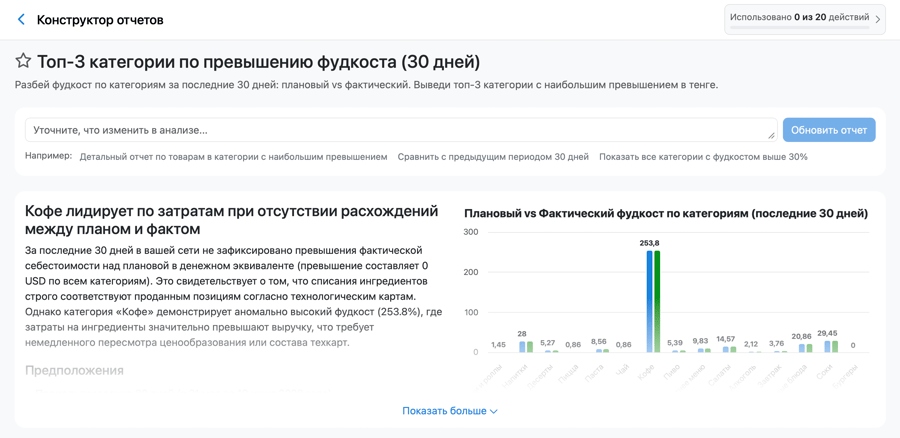This screenshot has width=900, height=438.
Task: Click the 'Конструктор отчетов' page header
Action: 100,20
